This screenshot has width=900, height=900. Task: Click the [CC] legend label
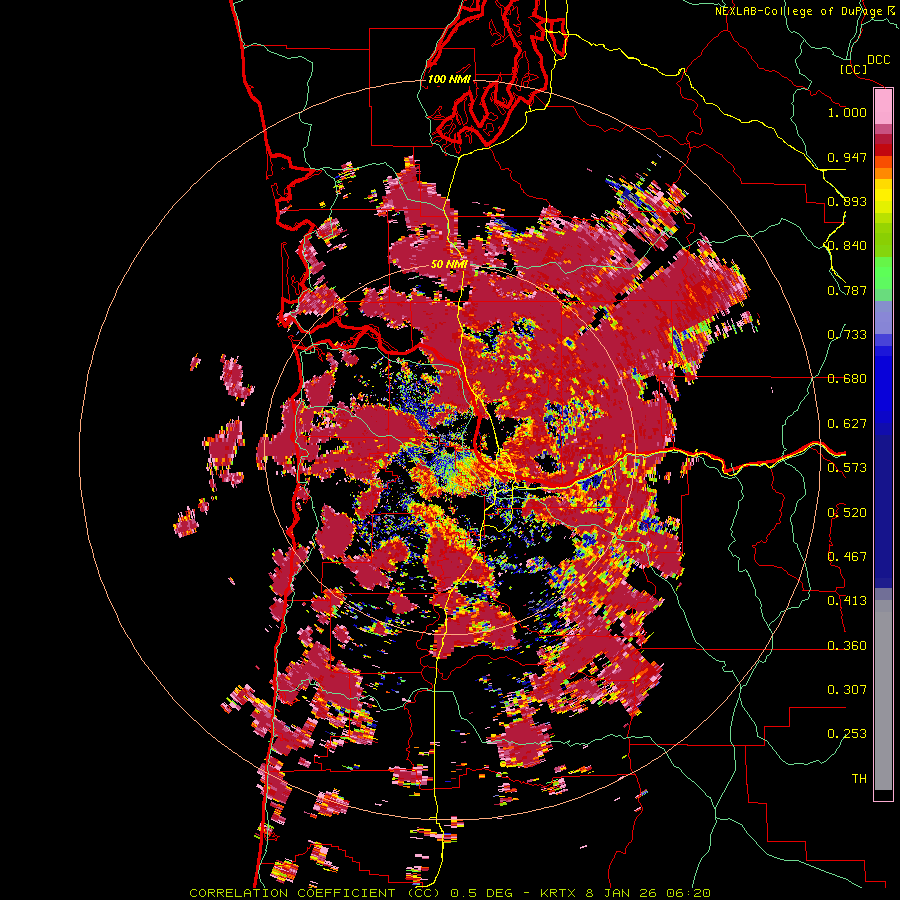pyautogui.click(x=853, y=69)
